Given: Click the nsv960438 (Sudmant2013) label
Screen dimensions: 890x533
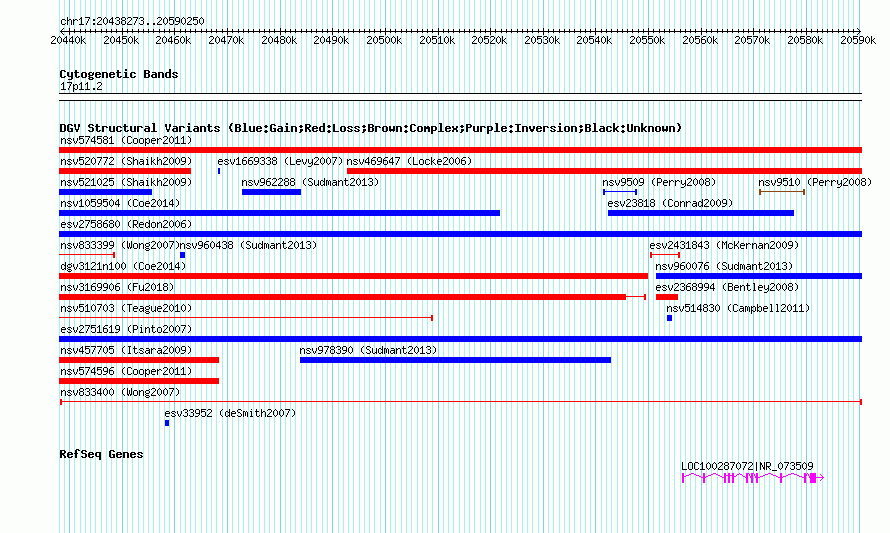Looking at the screenshot, I should (249, 245).
